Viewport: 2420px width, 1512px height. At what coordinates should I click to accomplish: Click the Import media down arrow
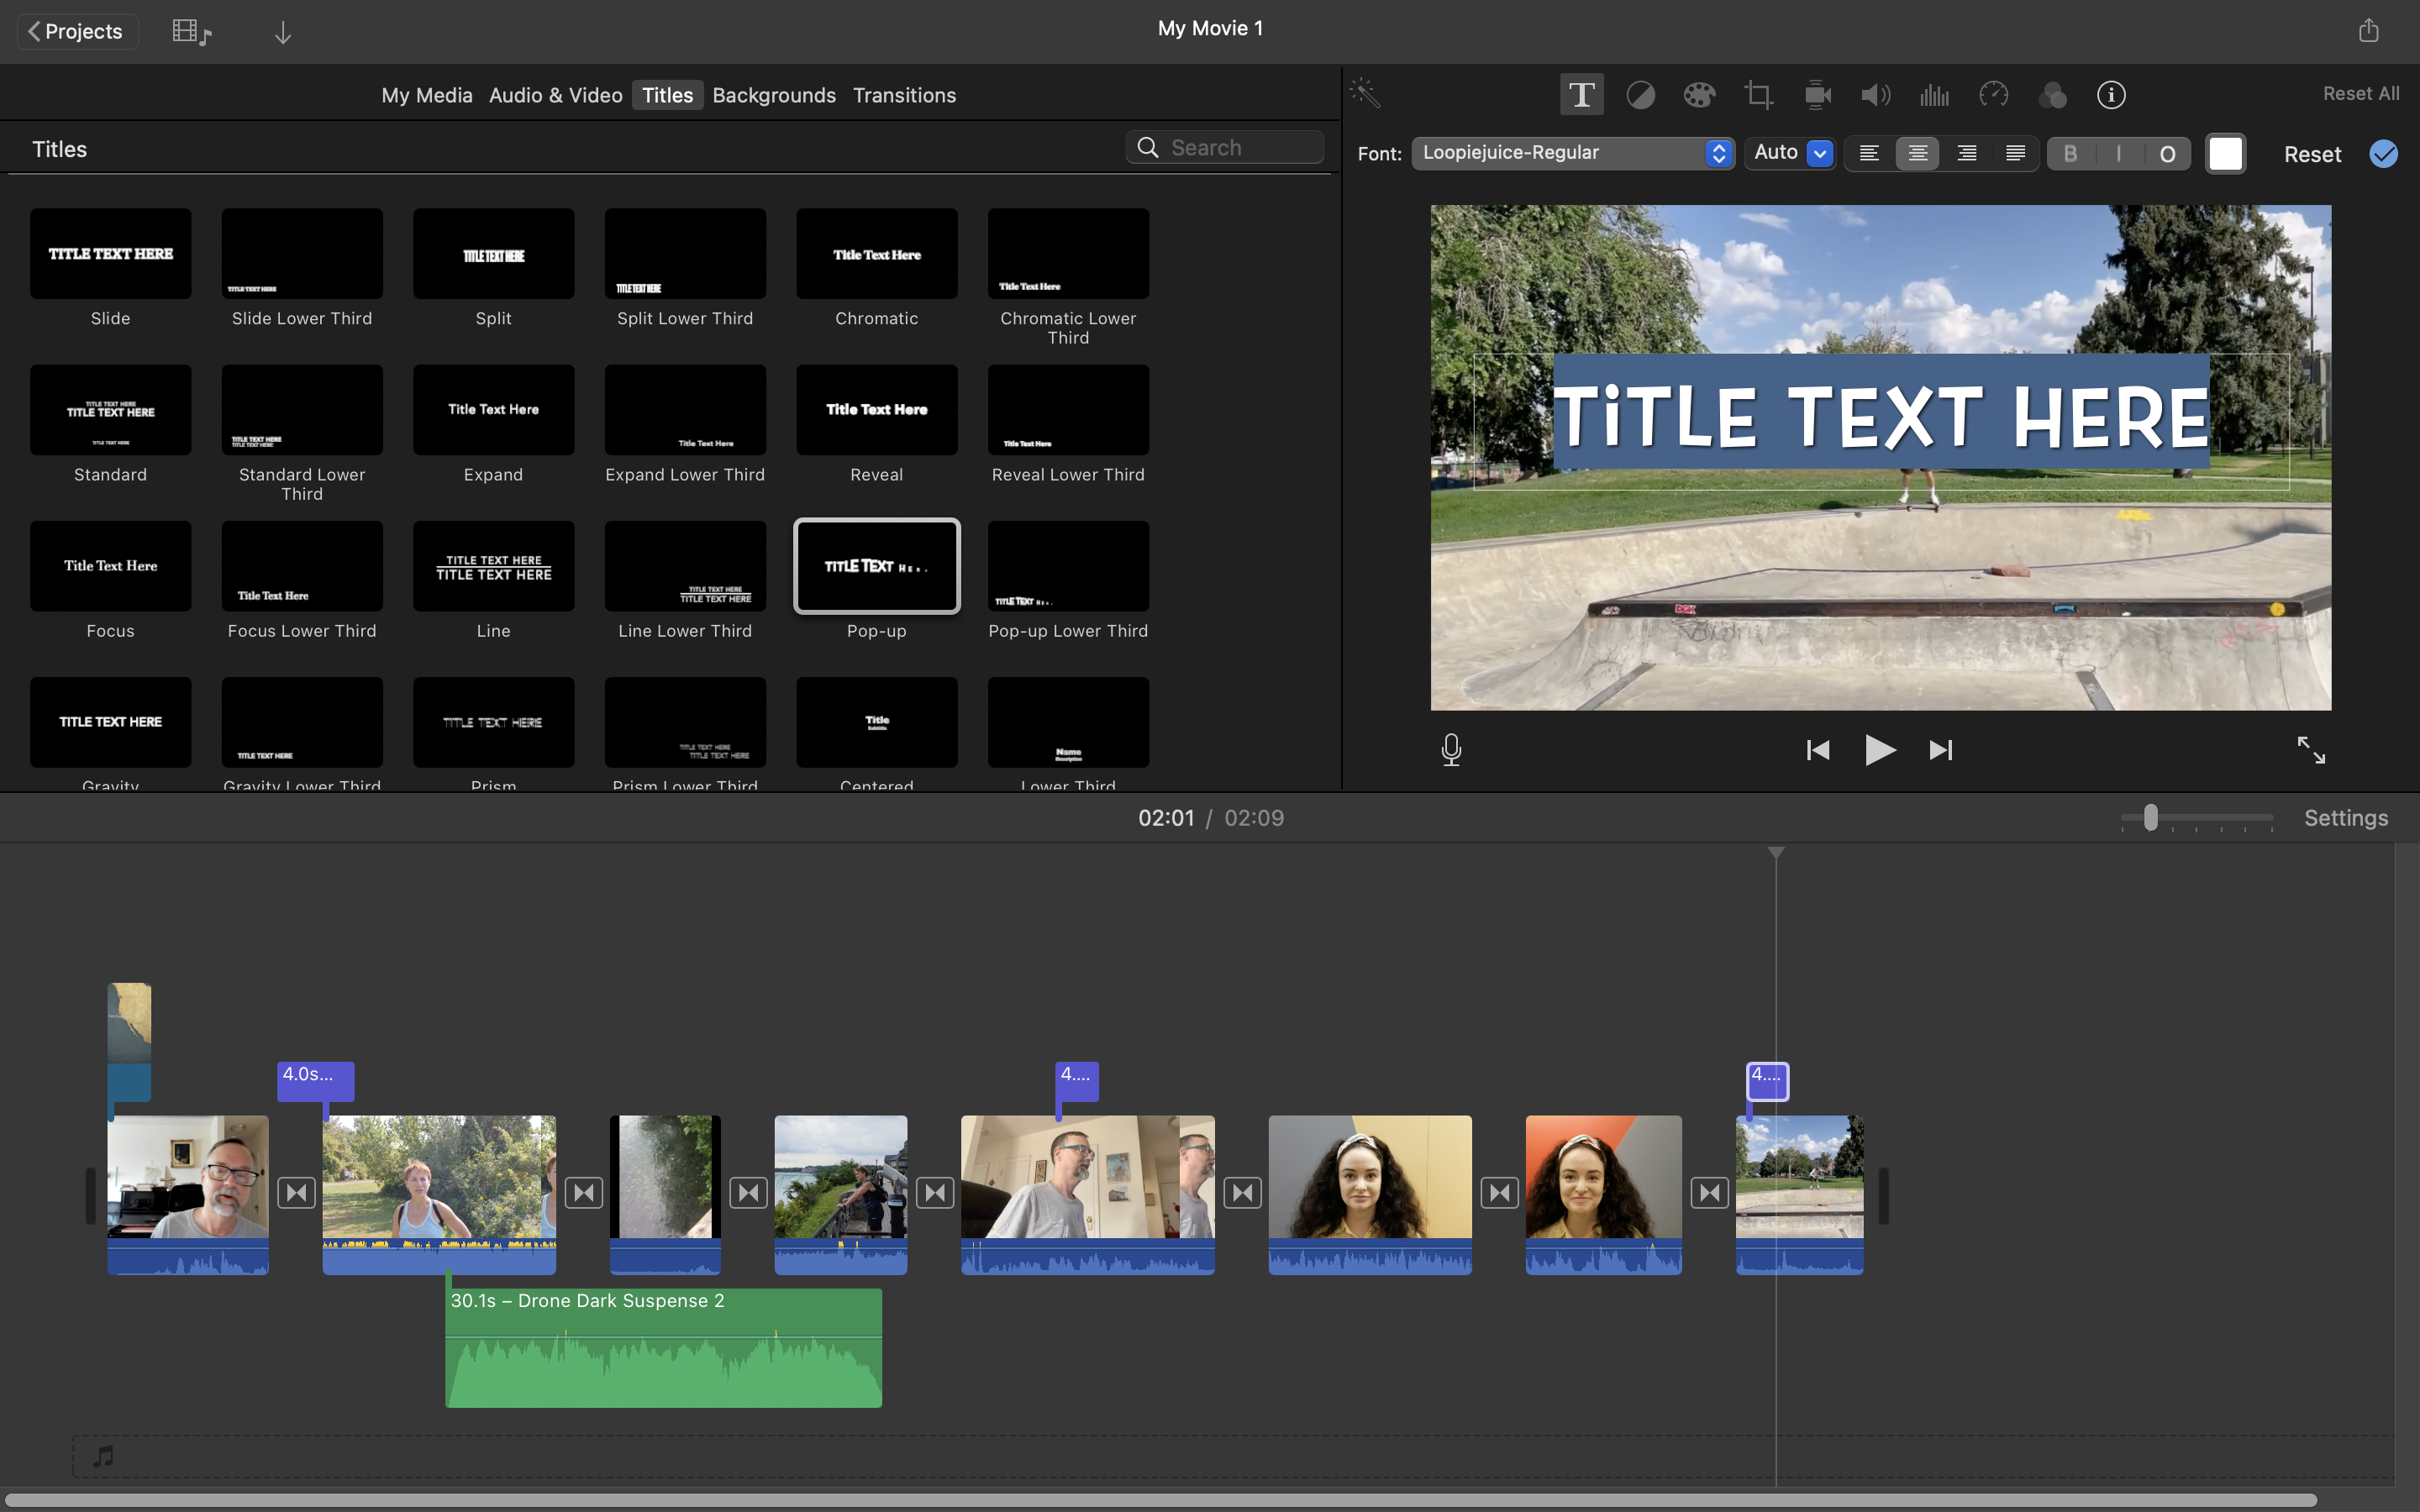point(283,32)
